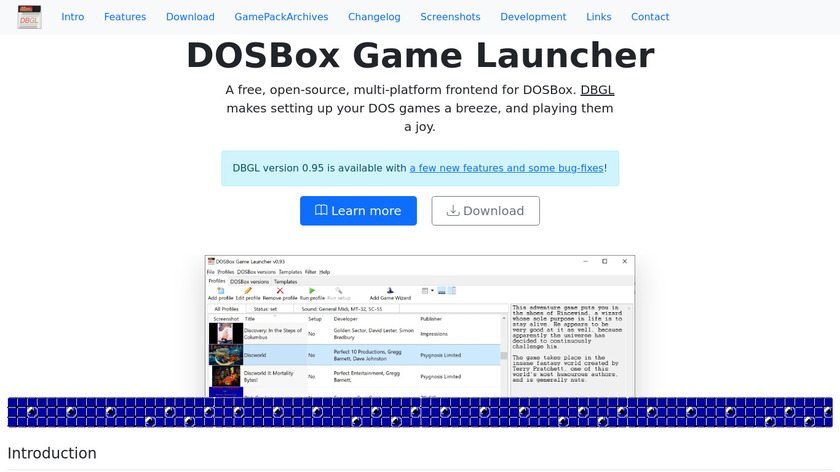This screenshot has height=472, width=840.
Task: Click the Publisher column header in the screenshot
Action: tap(431, 319)
